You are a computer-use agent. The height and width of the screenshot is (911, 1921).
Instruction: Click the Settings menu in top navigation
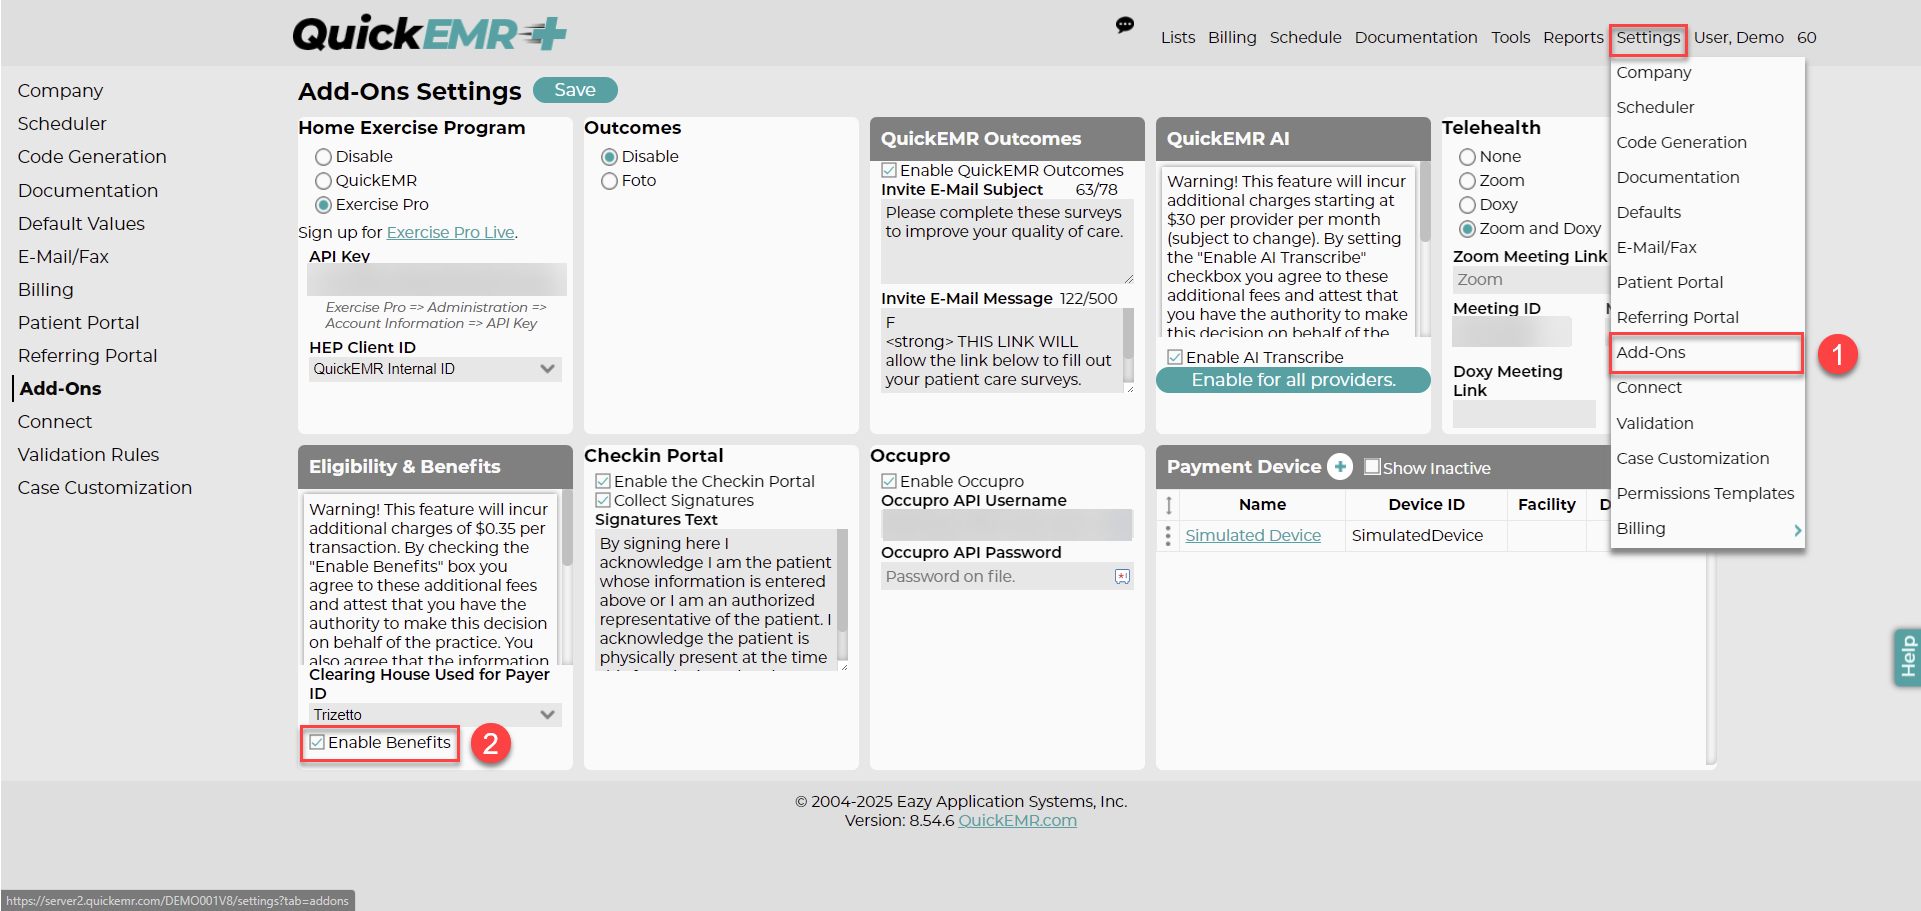(1648, 38)
